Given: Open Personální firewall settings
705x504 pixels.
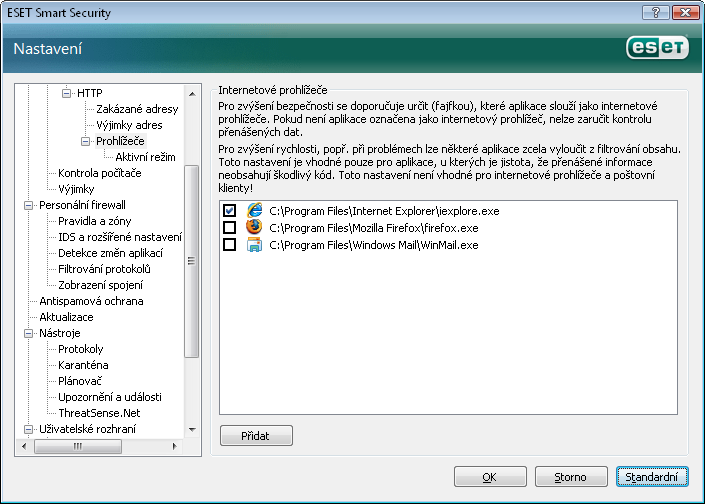Looking at the screenshot, I should click(82, 205).
